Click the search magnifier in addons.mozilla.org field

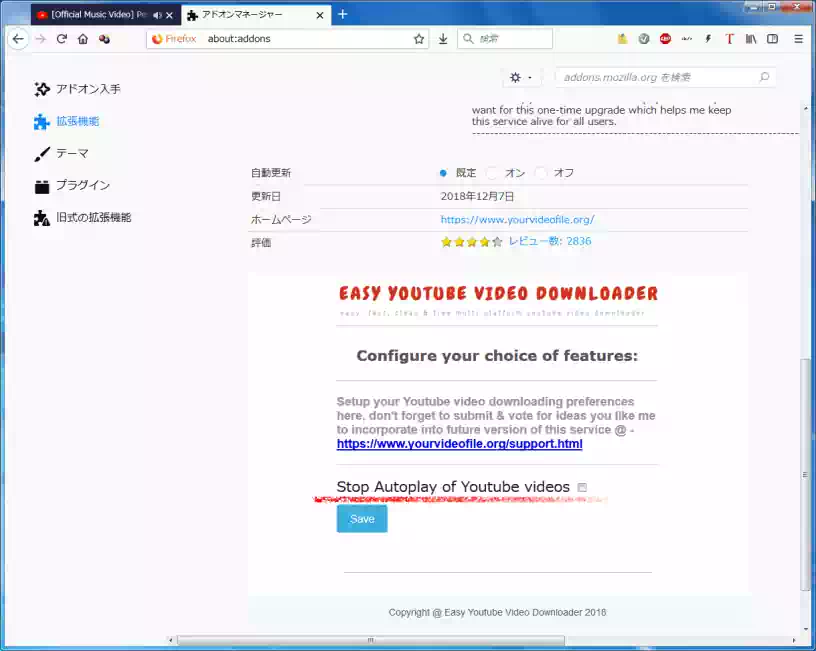(764, 77)
